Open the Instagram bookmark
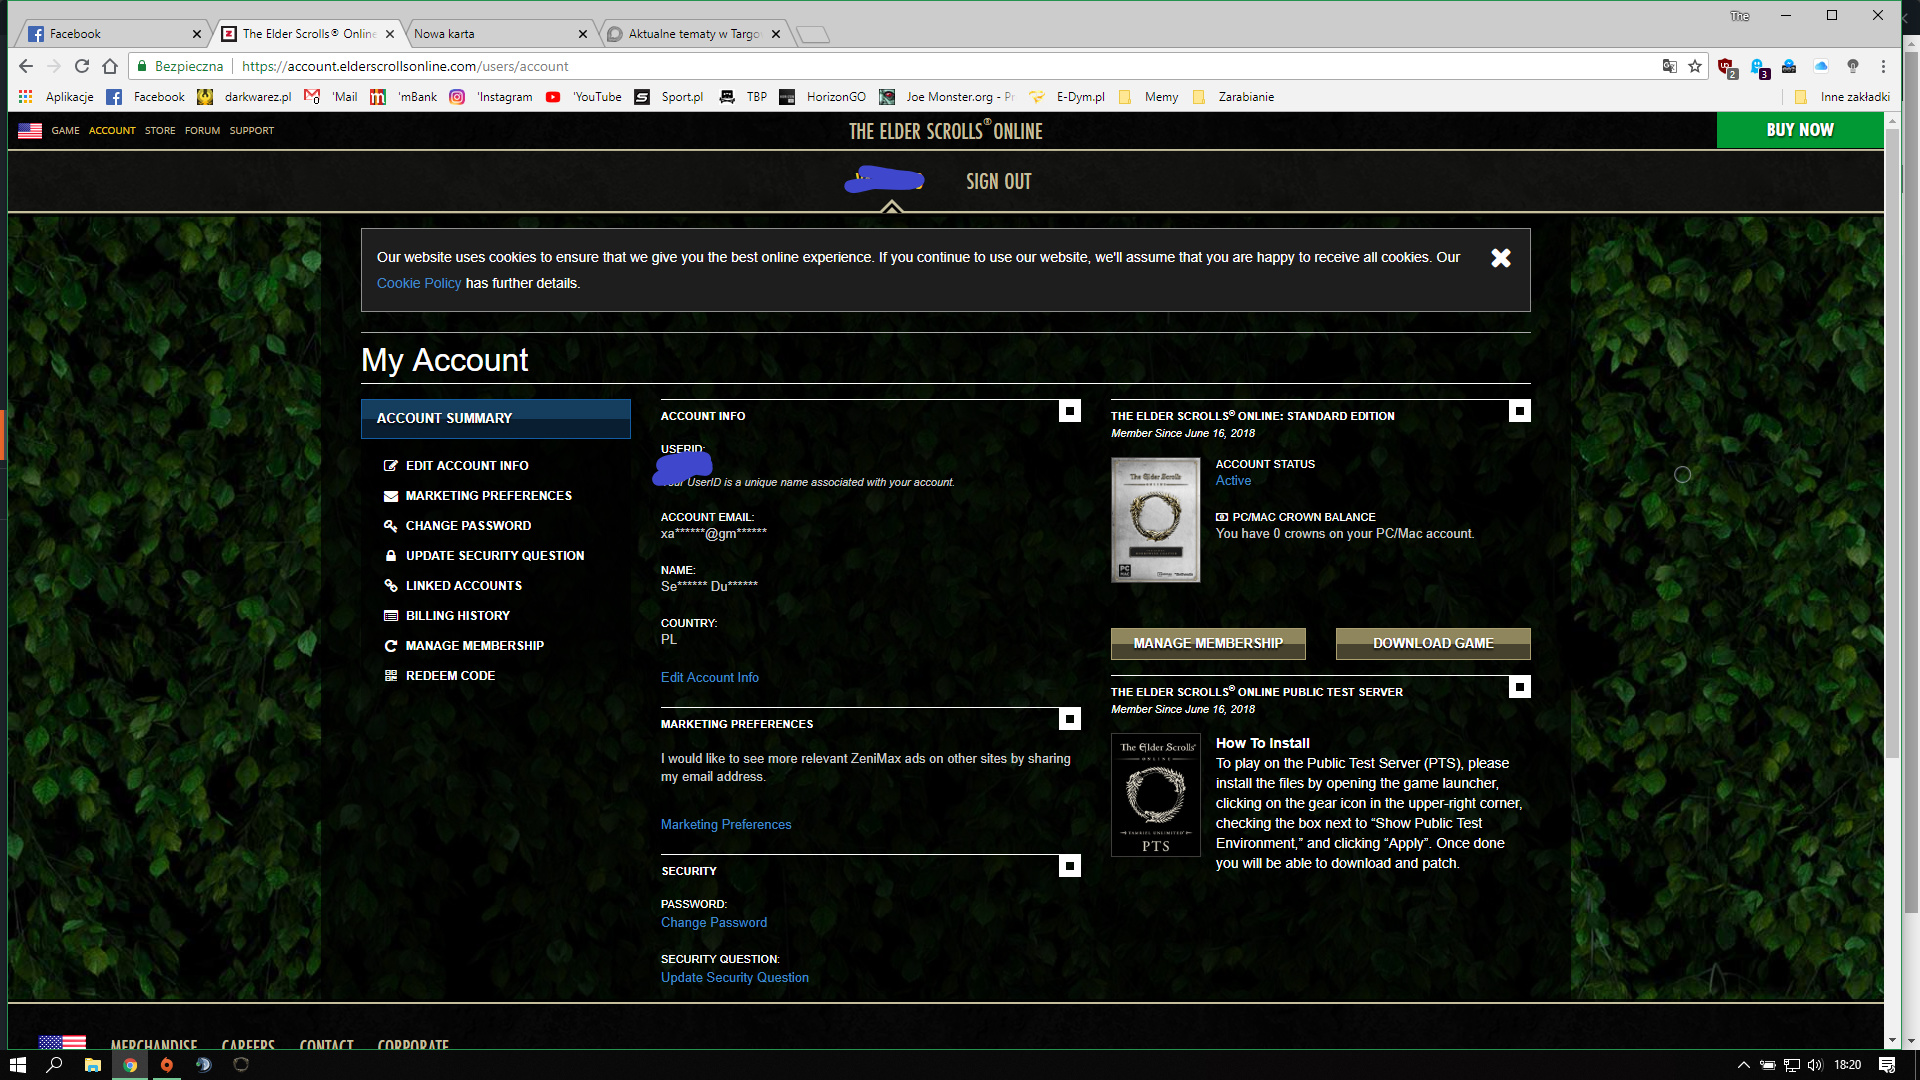The image size is (1920, 1080). (x=491, y=97)
